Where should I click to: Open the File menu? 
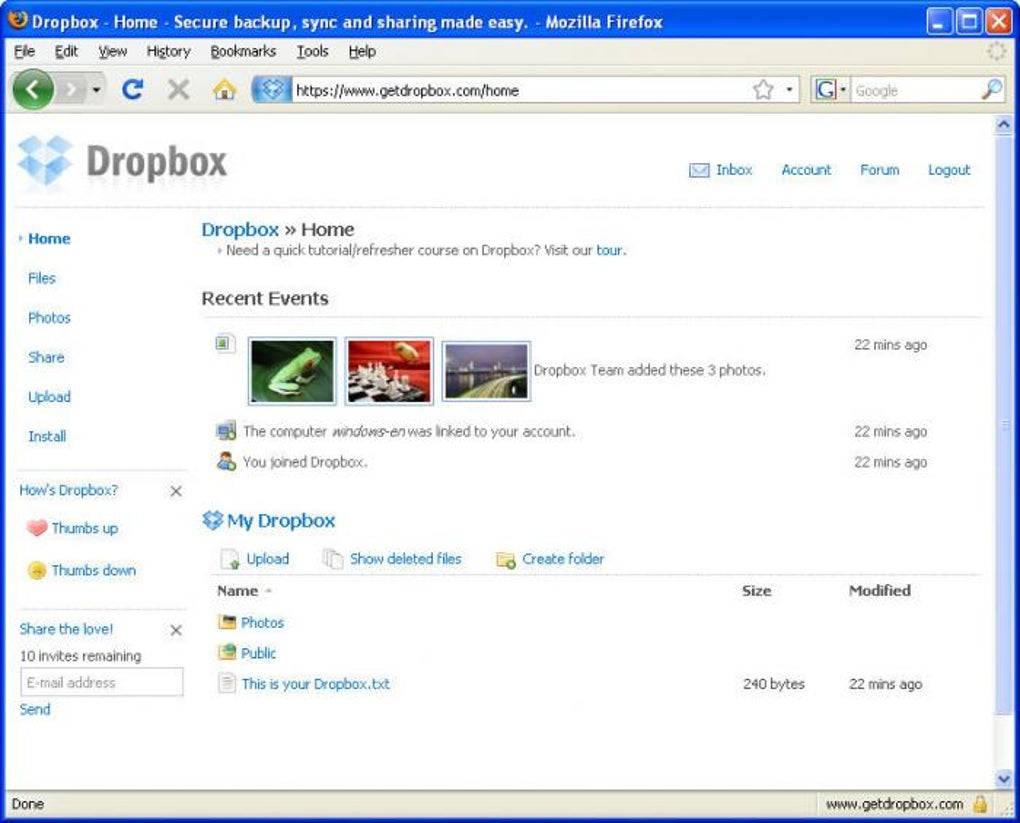24,51
